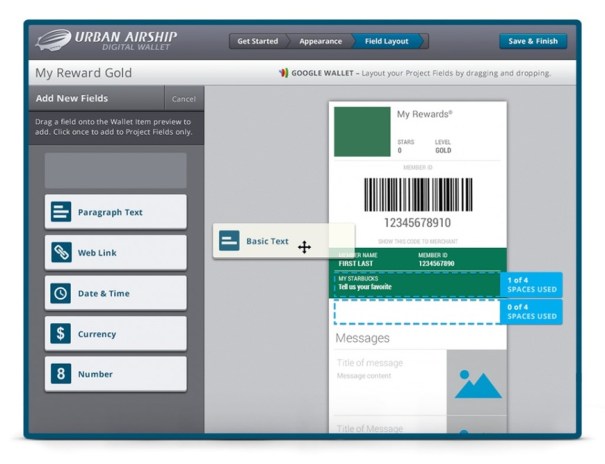
Task: Click the Number field icon
Action: point(61,374)
